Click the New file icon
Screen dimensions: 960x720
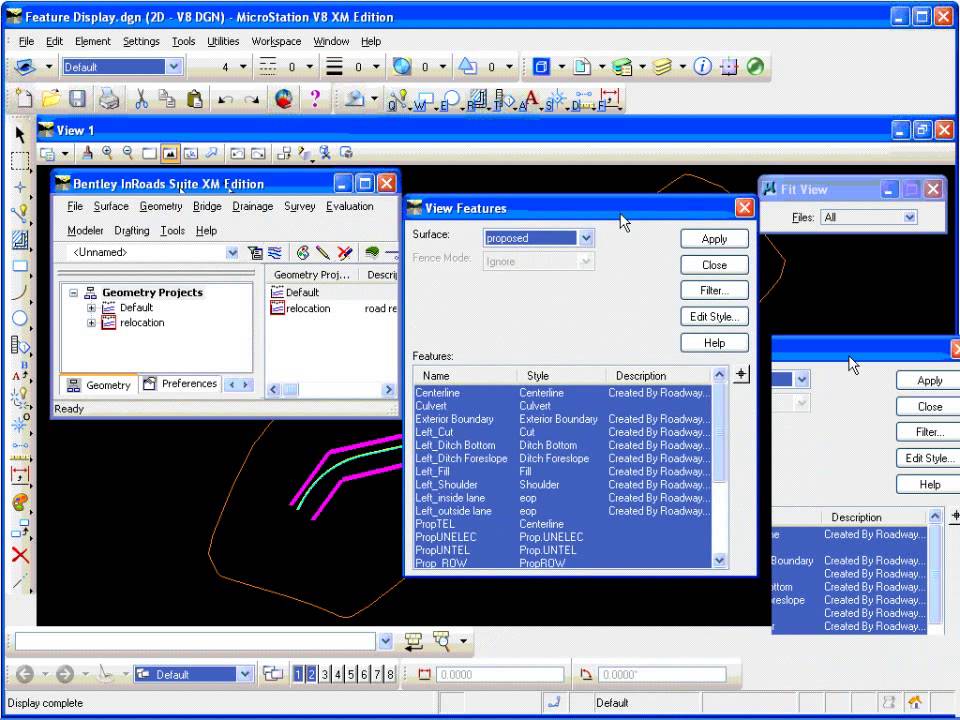[x=23, y=99]
